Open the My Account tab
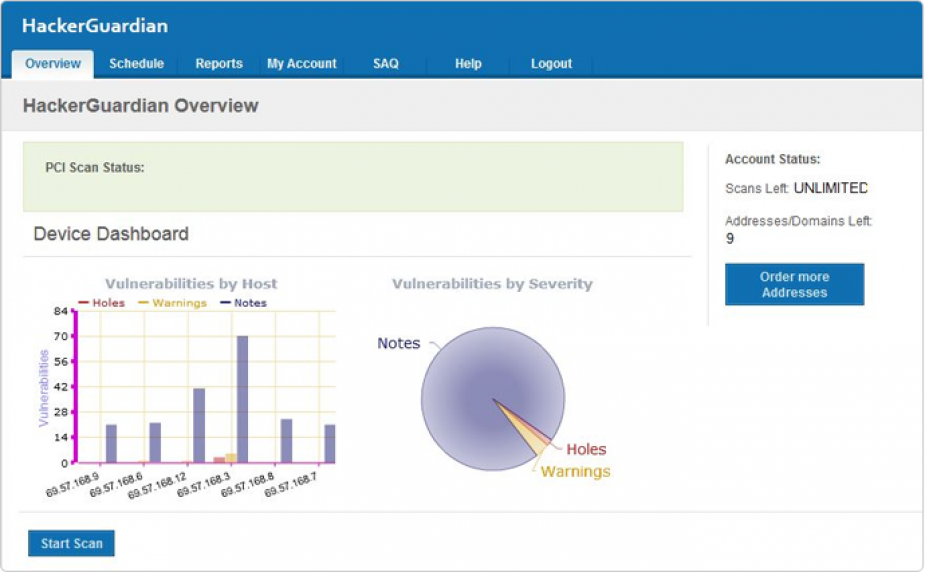 point(301,64)
